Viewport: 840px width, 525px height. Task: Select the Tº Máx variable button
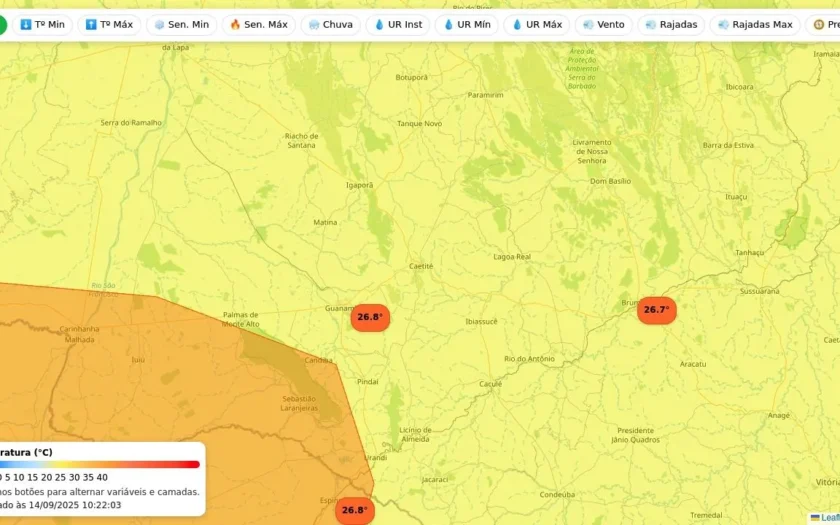coord(109,25)
